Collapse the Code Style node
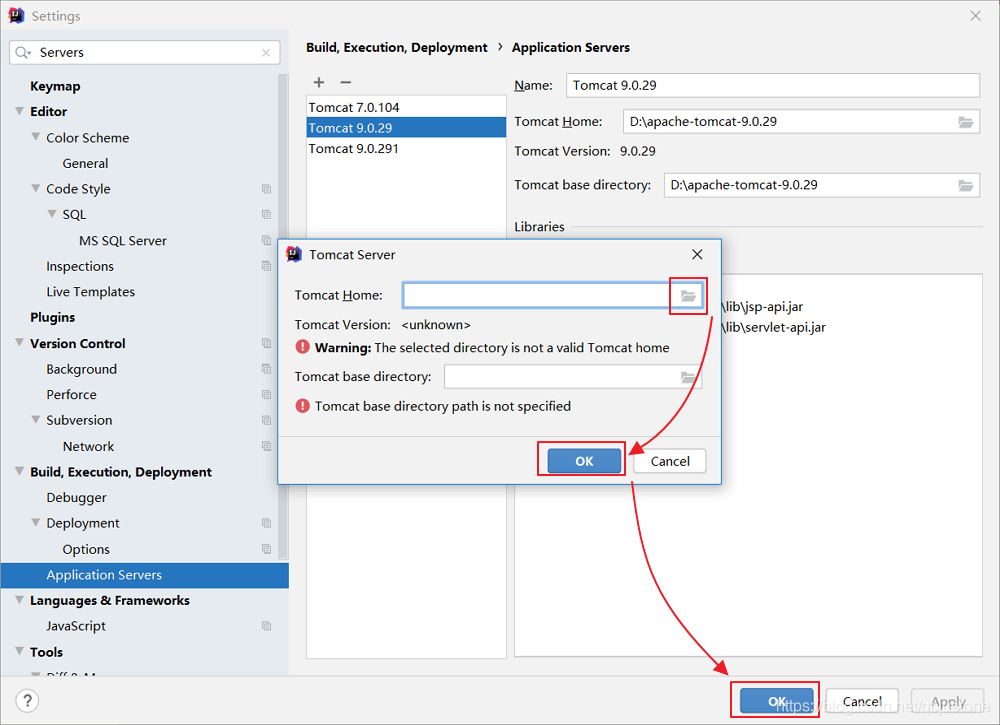Image resolution: width=1000 pixels, height=725 pixels. point(37,189)
